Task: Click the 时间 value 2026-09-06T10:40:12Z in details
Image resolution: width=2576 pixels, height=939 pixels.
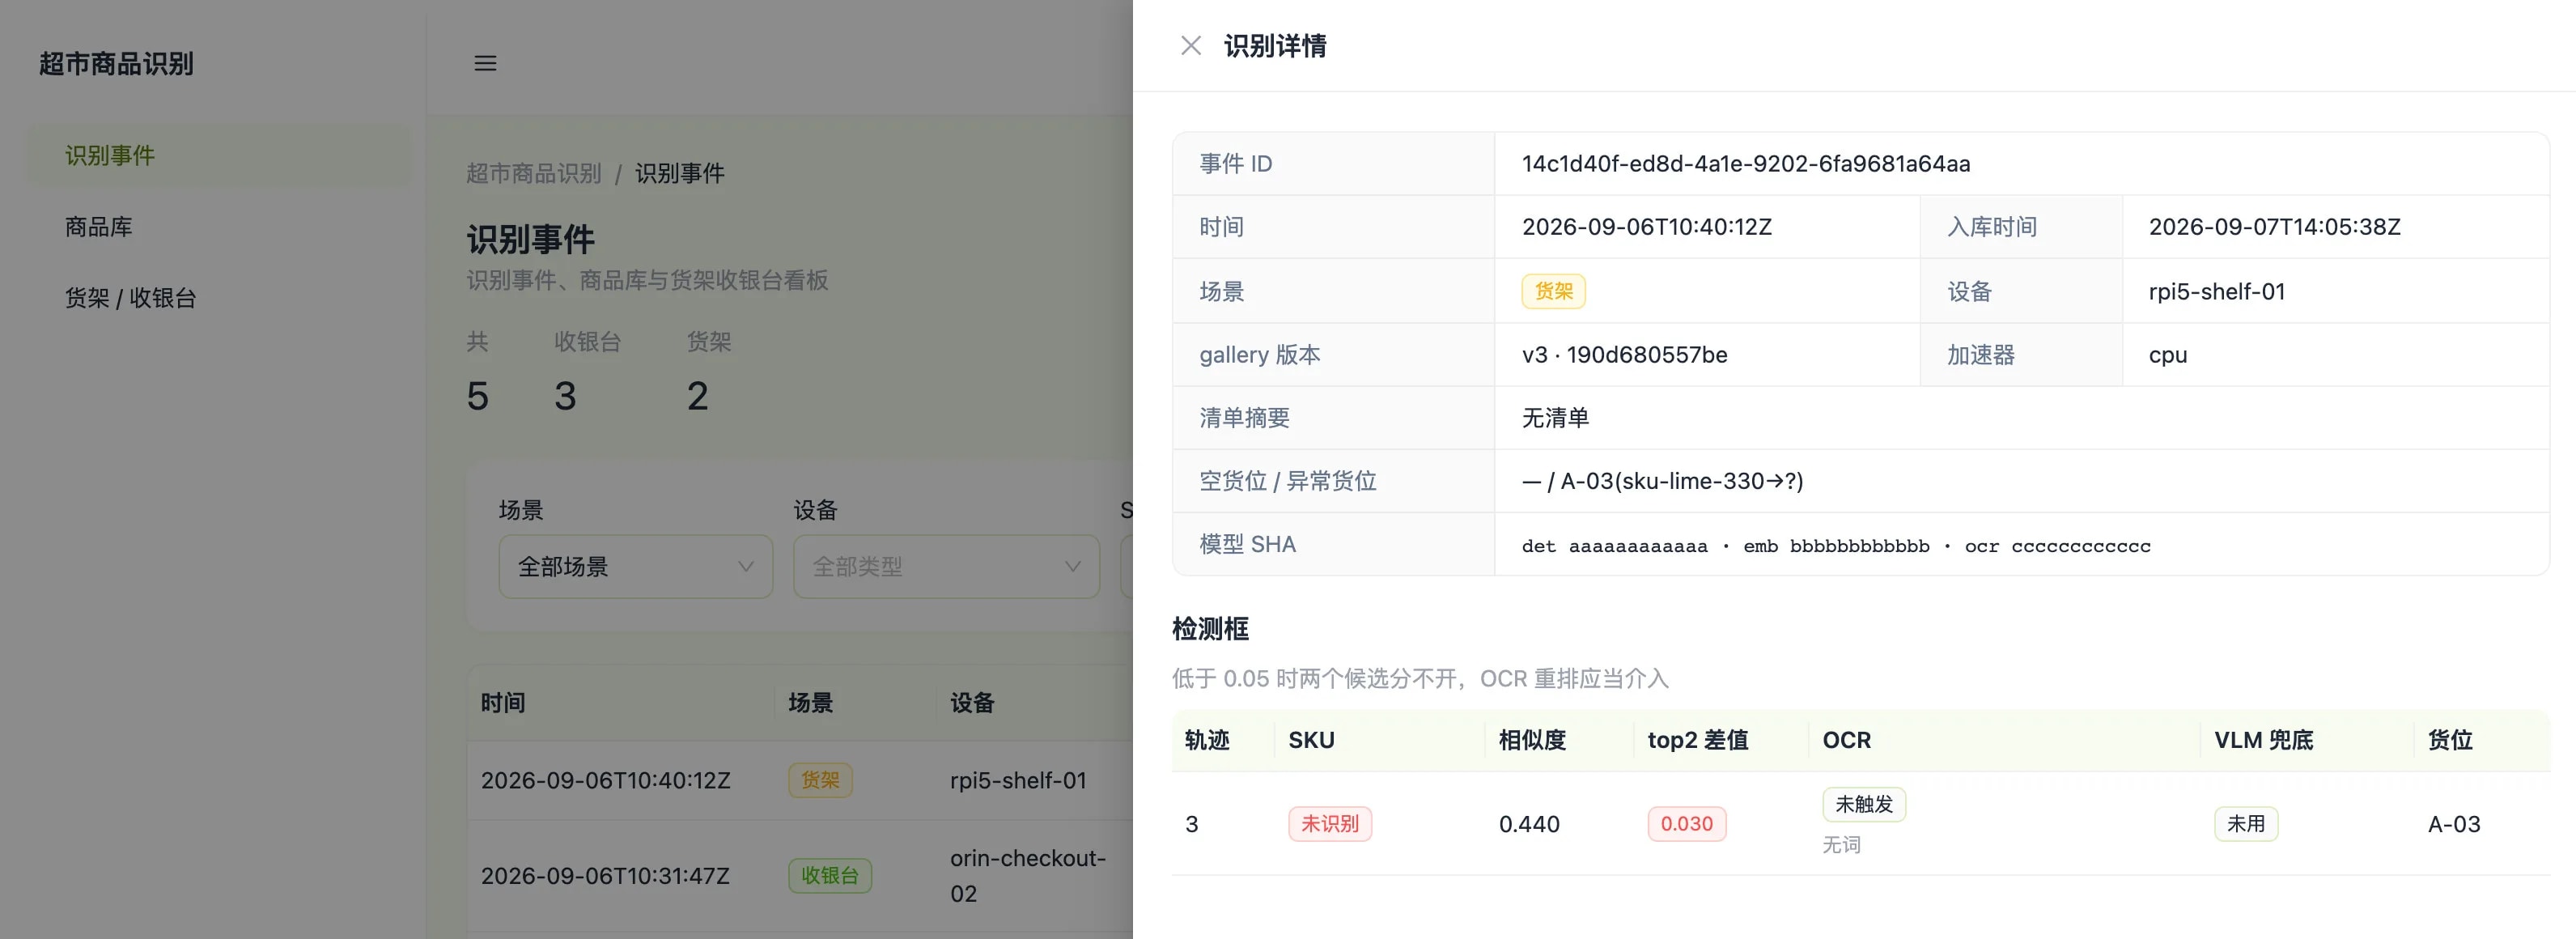Action: click(x=1646, y=227)
